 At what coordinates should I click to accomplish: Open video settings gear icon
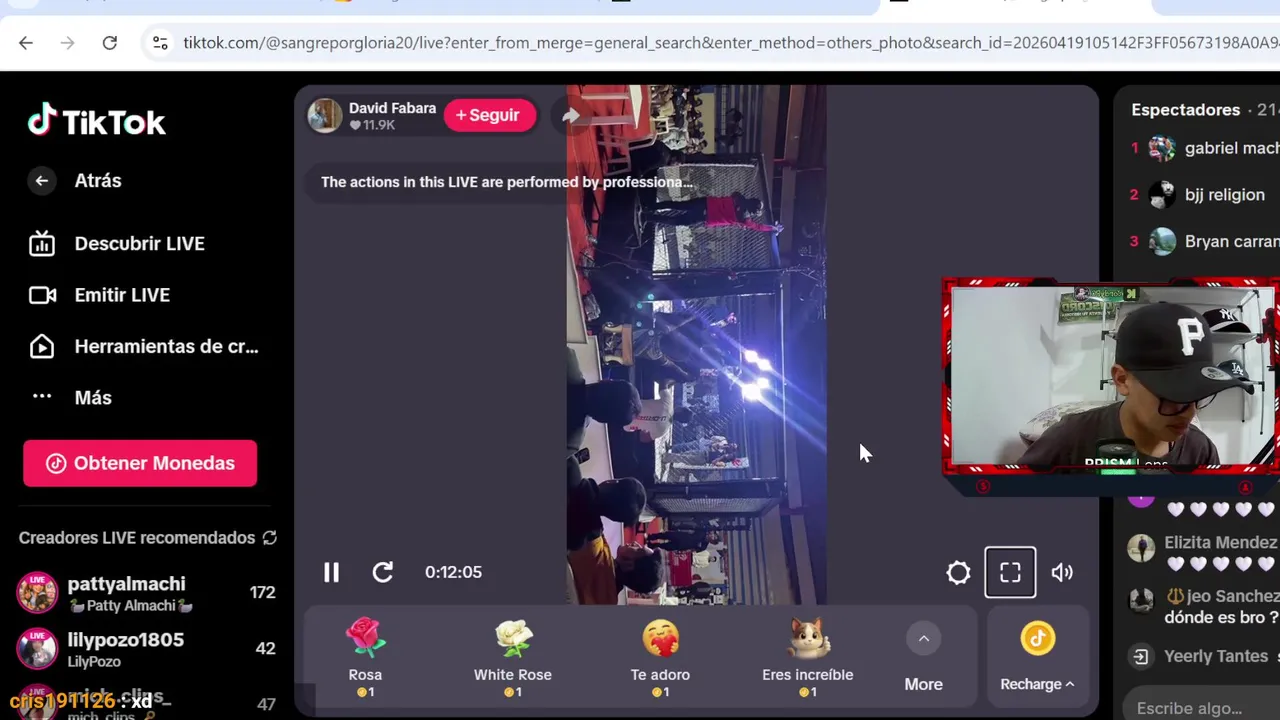click(x=958, y=572)
